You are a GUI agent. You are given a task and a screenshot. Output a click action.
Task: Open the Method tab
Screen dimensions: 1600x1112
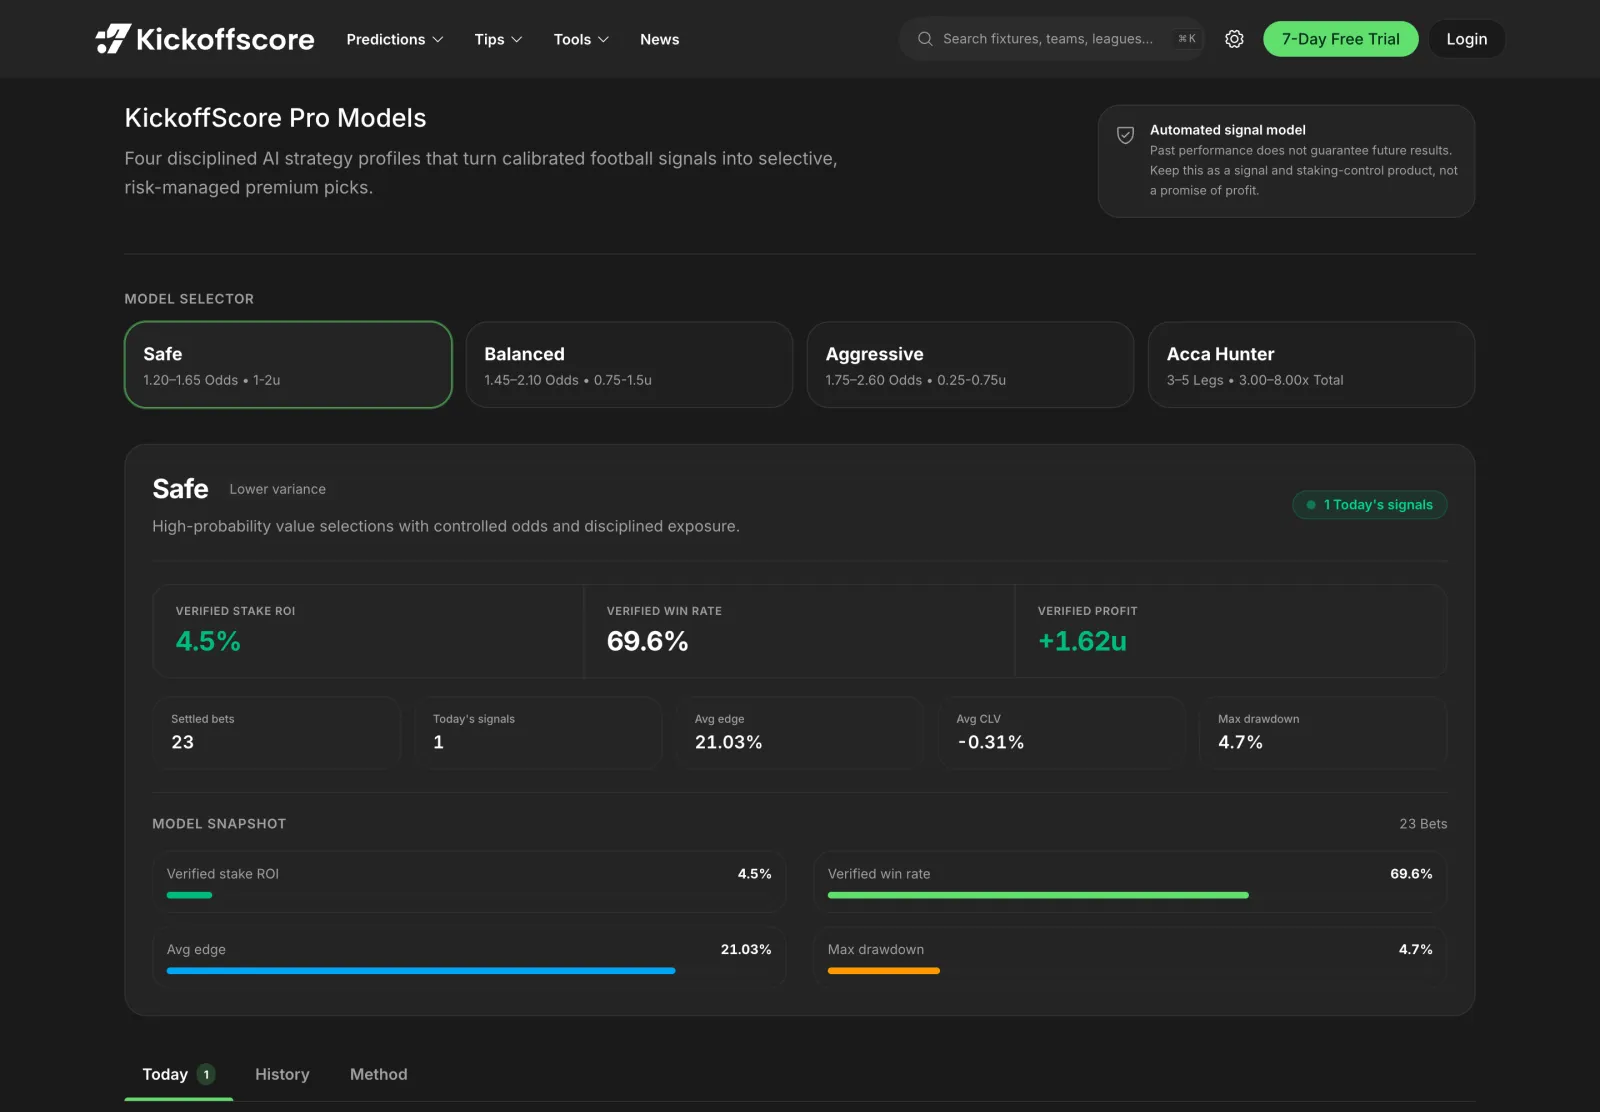click(378, 1074)
